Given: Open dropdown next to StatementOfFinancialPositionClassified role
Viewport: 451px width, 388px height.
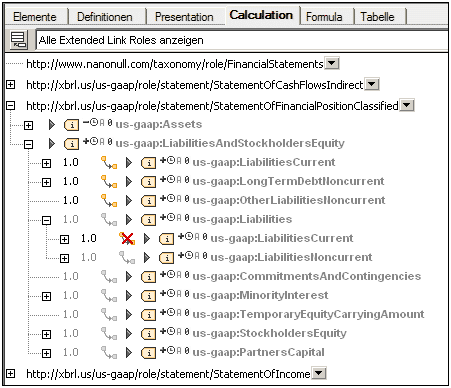Looking at the screenshot, I should [x=407, y=106].
